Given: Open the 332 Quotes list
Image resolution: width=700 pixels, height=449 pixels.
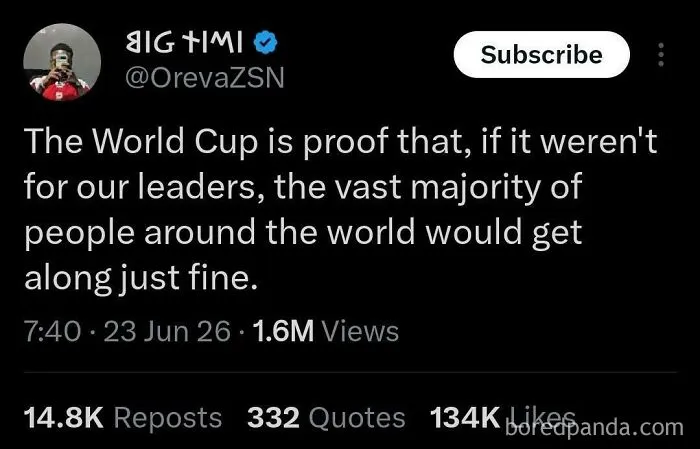Looking at the screenshot, I should point(326,418).
